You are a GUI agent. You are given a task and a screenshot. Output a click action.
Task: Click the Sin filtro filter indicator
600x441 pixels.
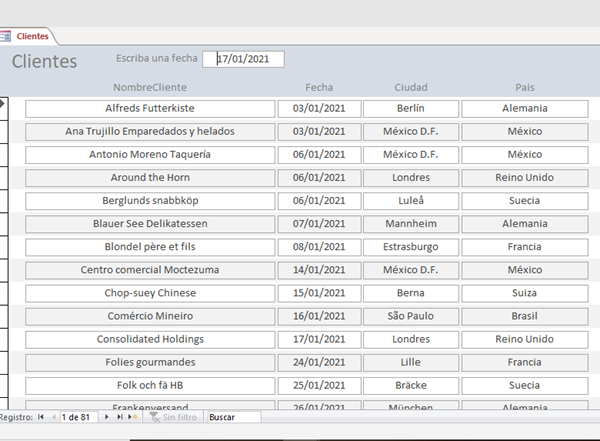point(172,417)
